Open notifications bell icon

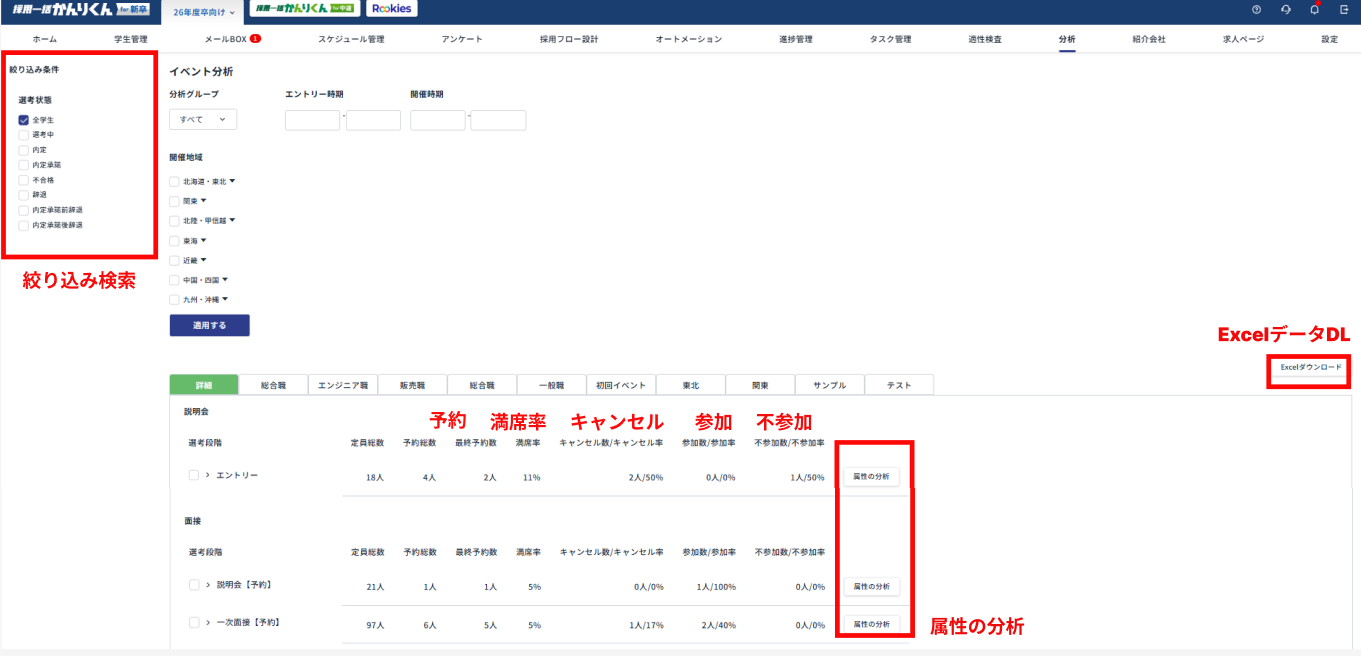1314,9
